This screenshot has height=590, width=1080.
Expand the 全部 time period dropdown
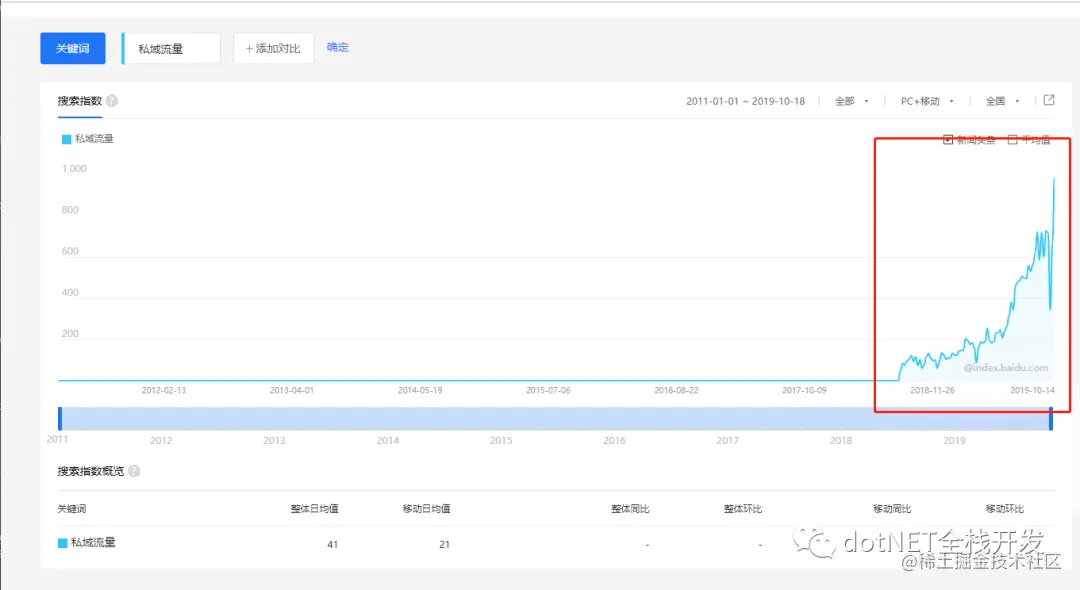coord(851,101)
